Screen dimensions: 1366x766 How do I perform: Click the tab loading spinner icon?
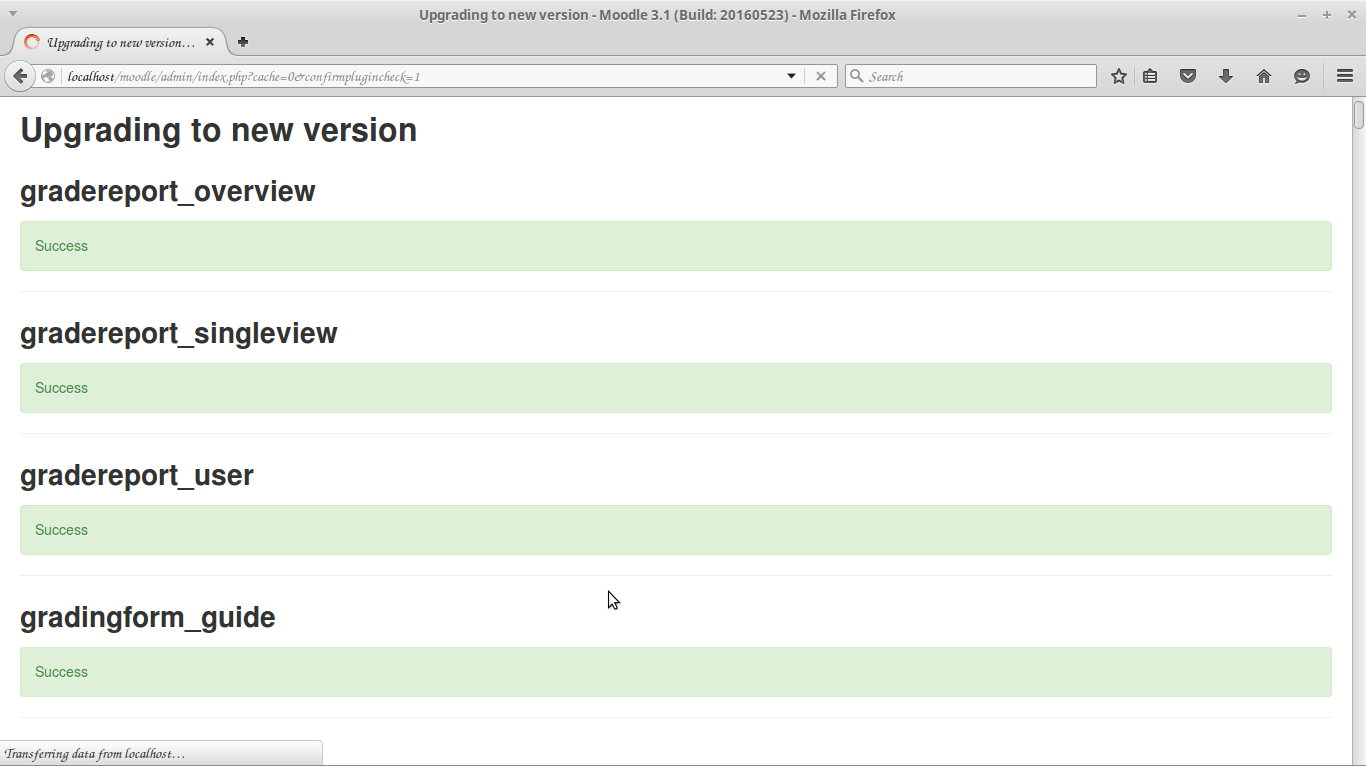(32, 42)
